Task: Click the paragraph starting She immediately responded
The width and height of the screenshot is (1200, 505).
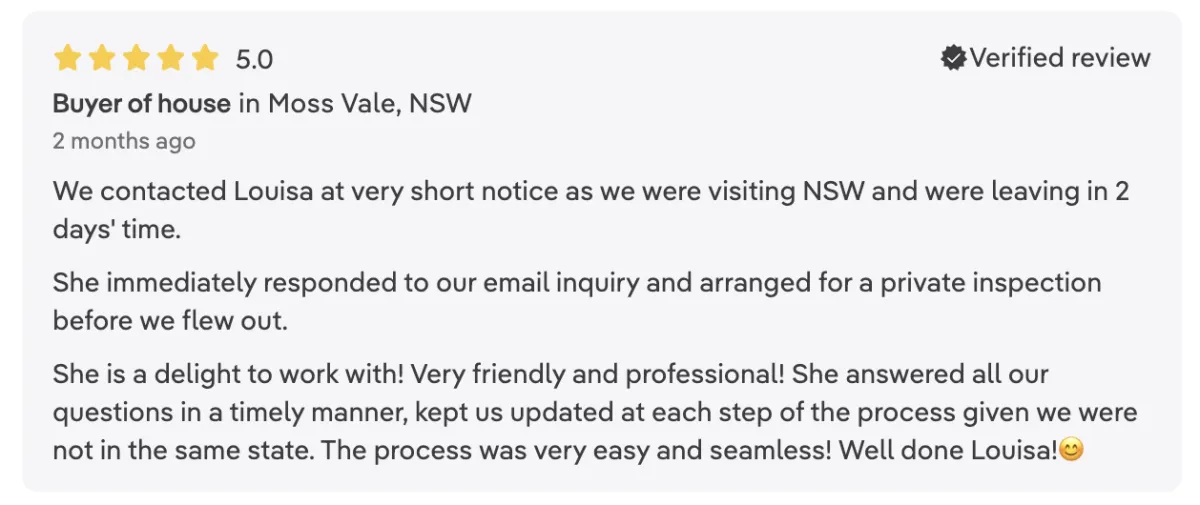Action: pyautogui.click(x=577, y=301)
